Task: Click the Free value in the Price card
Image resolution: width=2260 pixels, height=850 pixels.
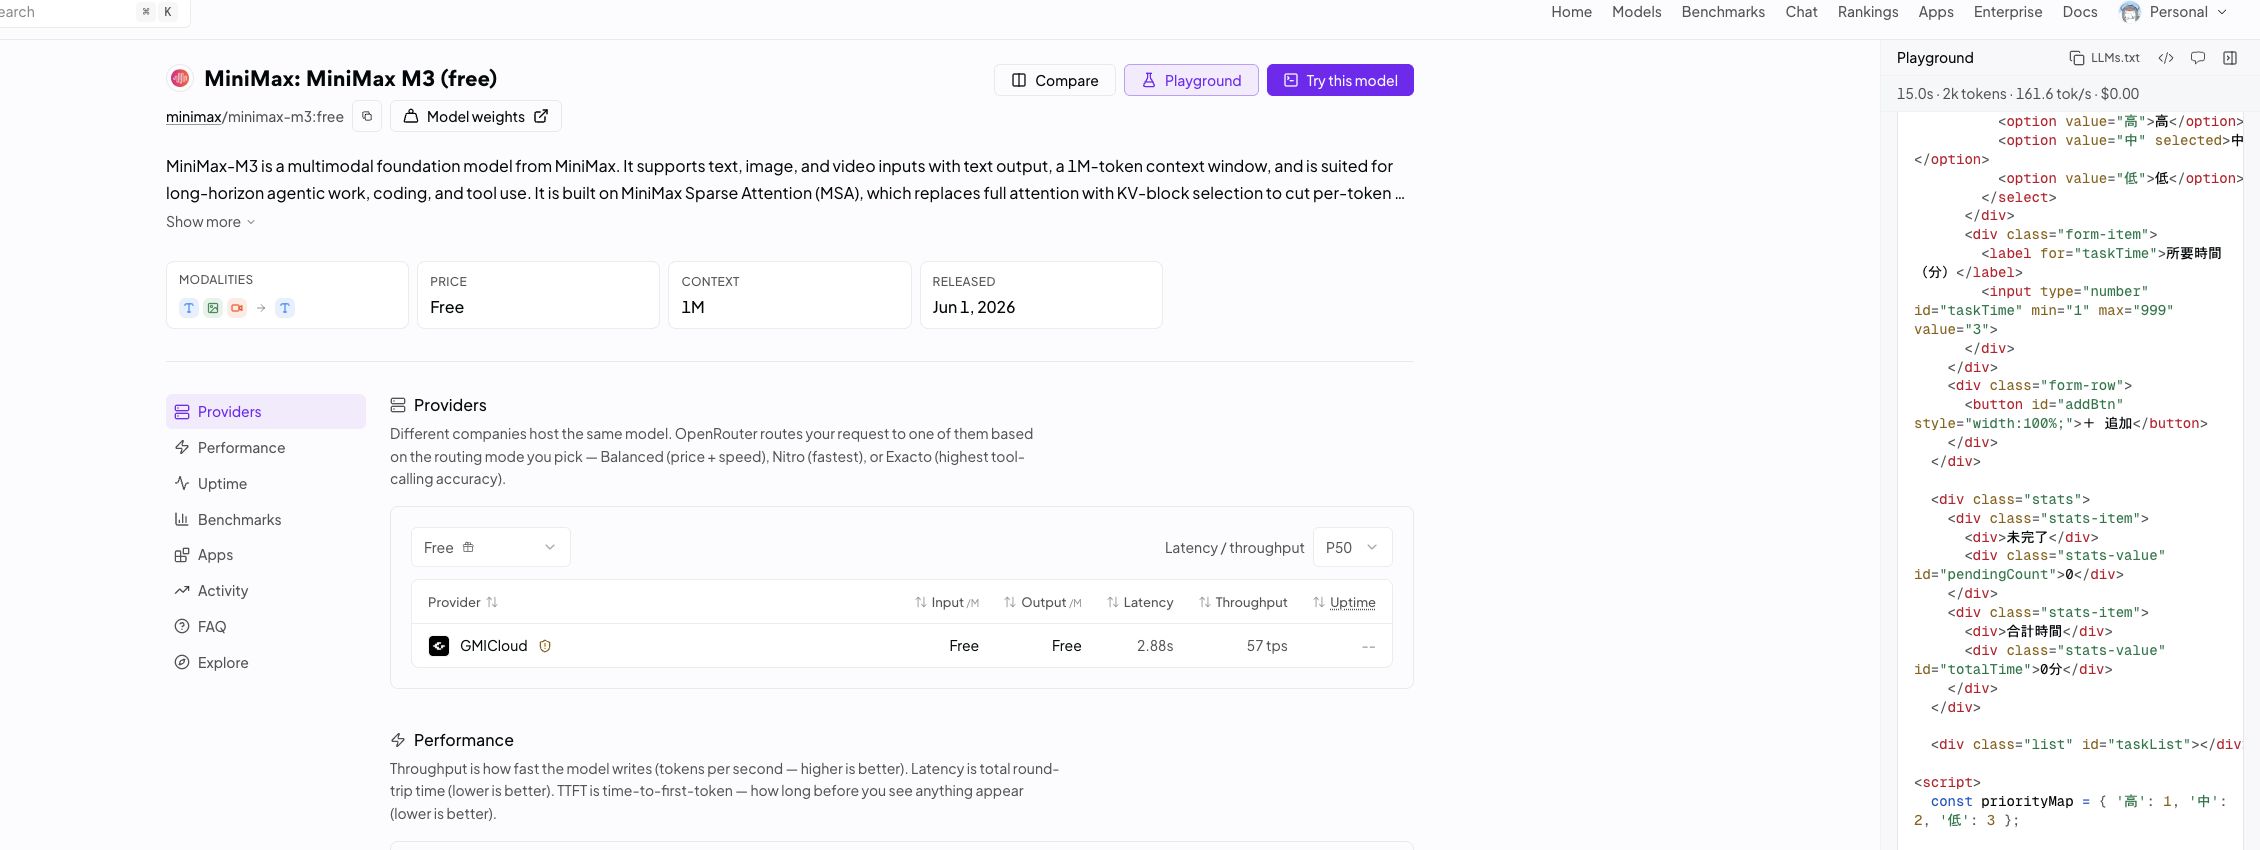Action: tap(447, 307)
